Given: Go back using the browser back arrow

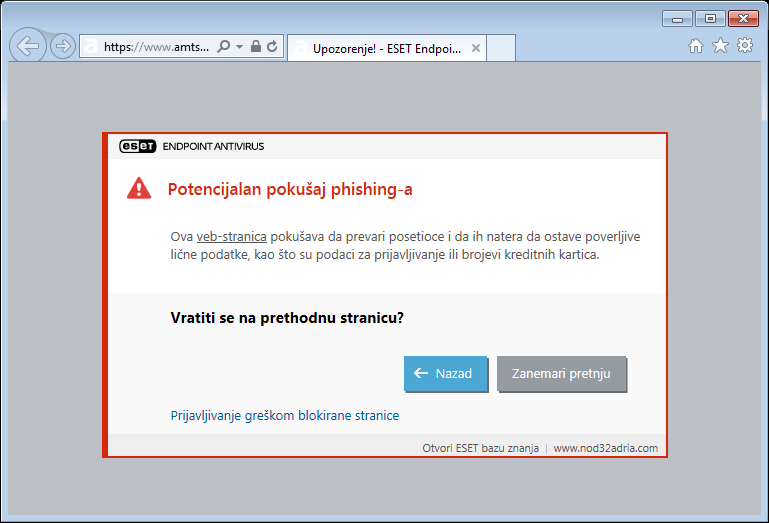Looking at the screenshot, I should coord(28,46).
